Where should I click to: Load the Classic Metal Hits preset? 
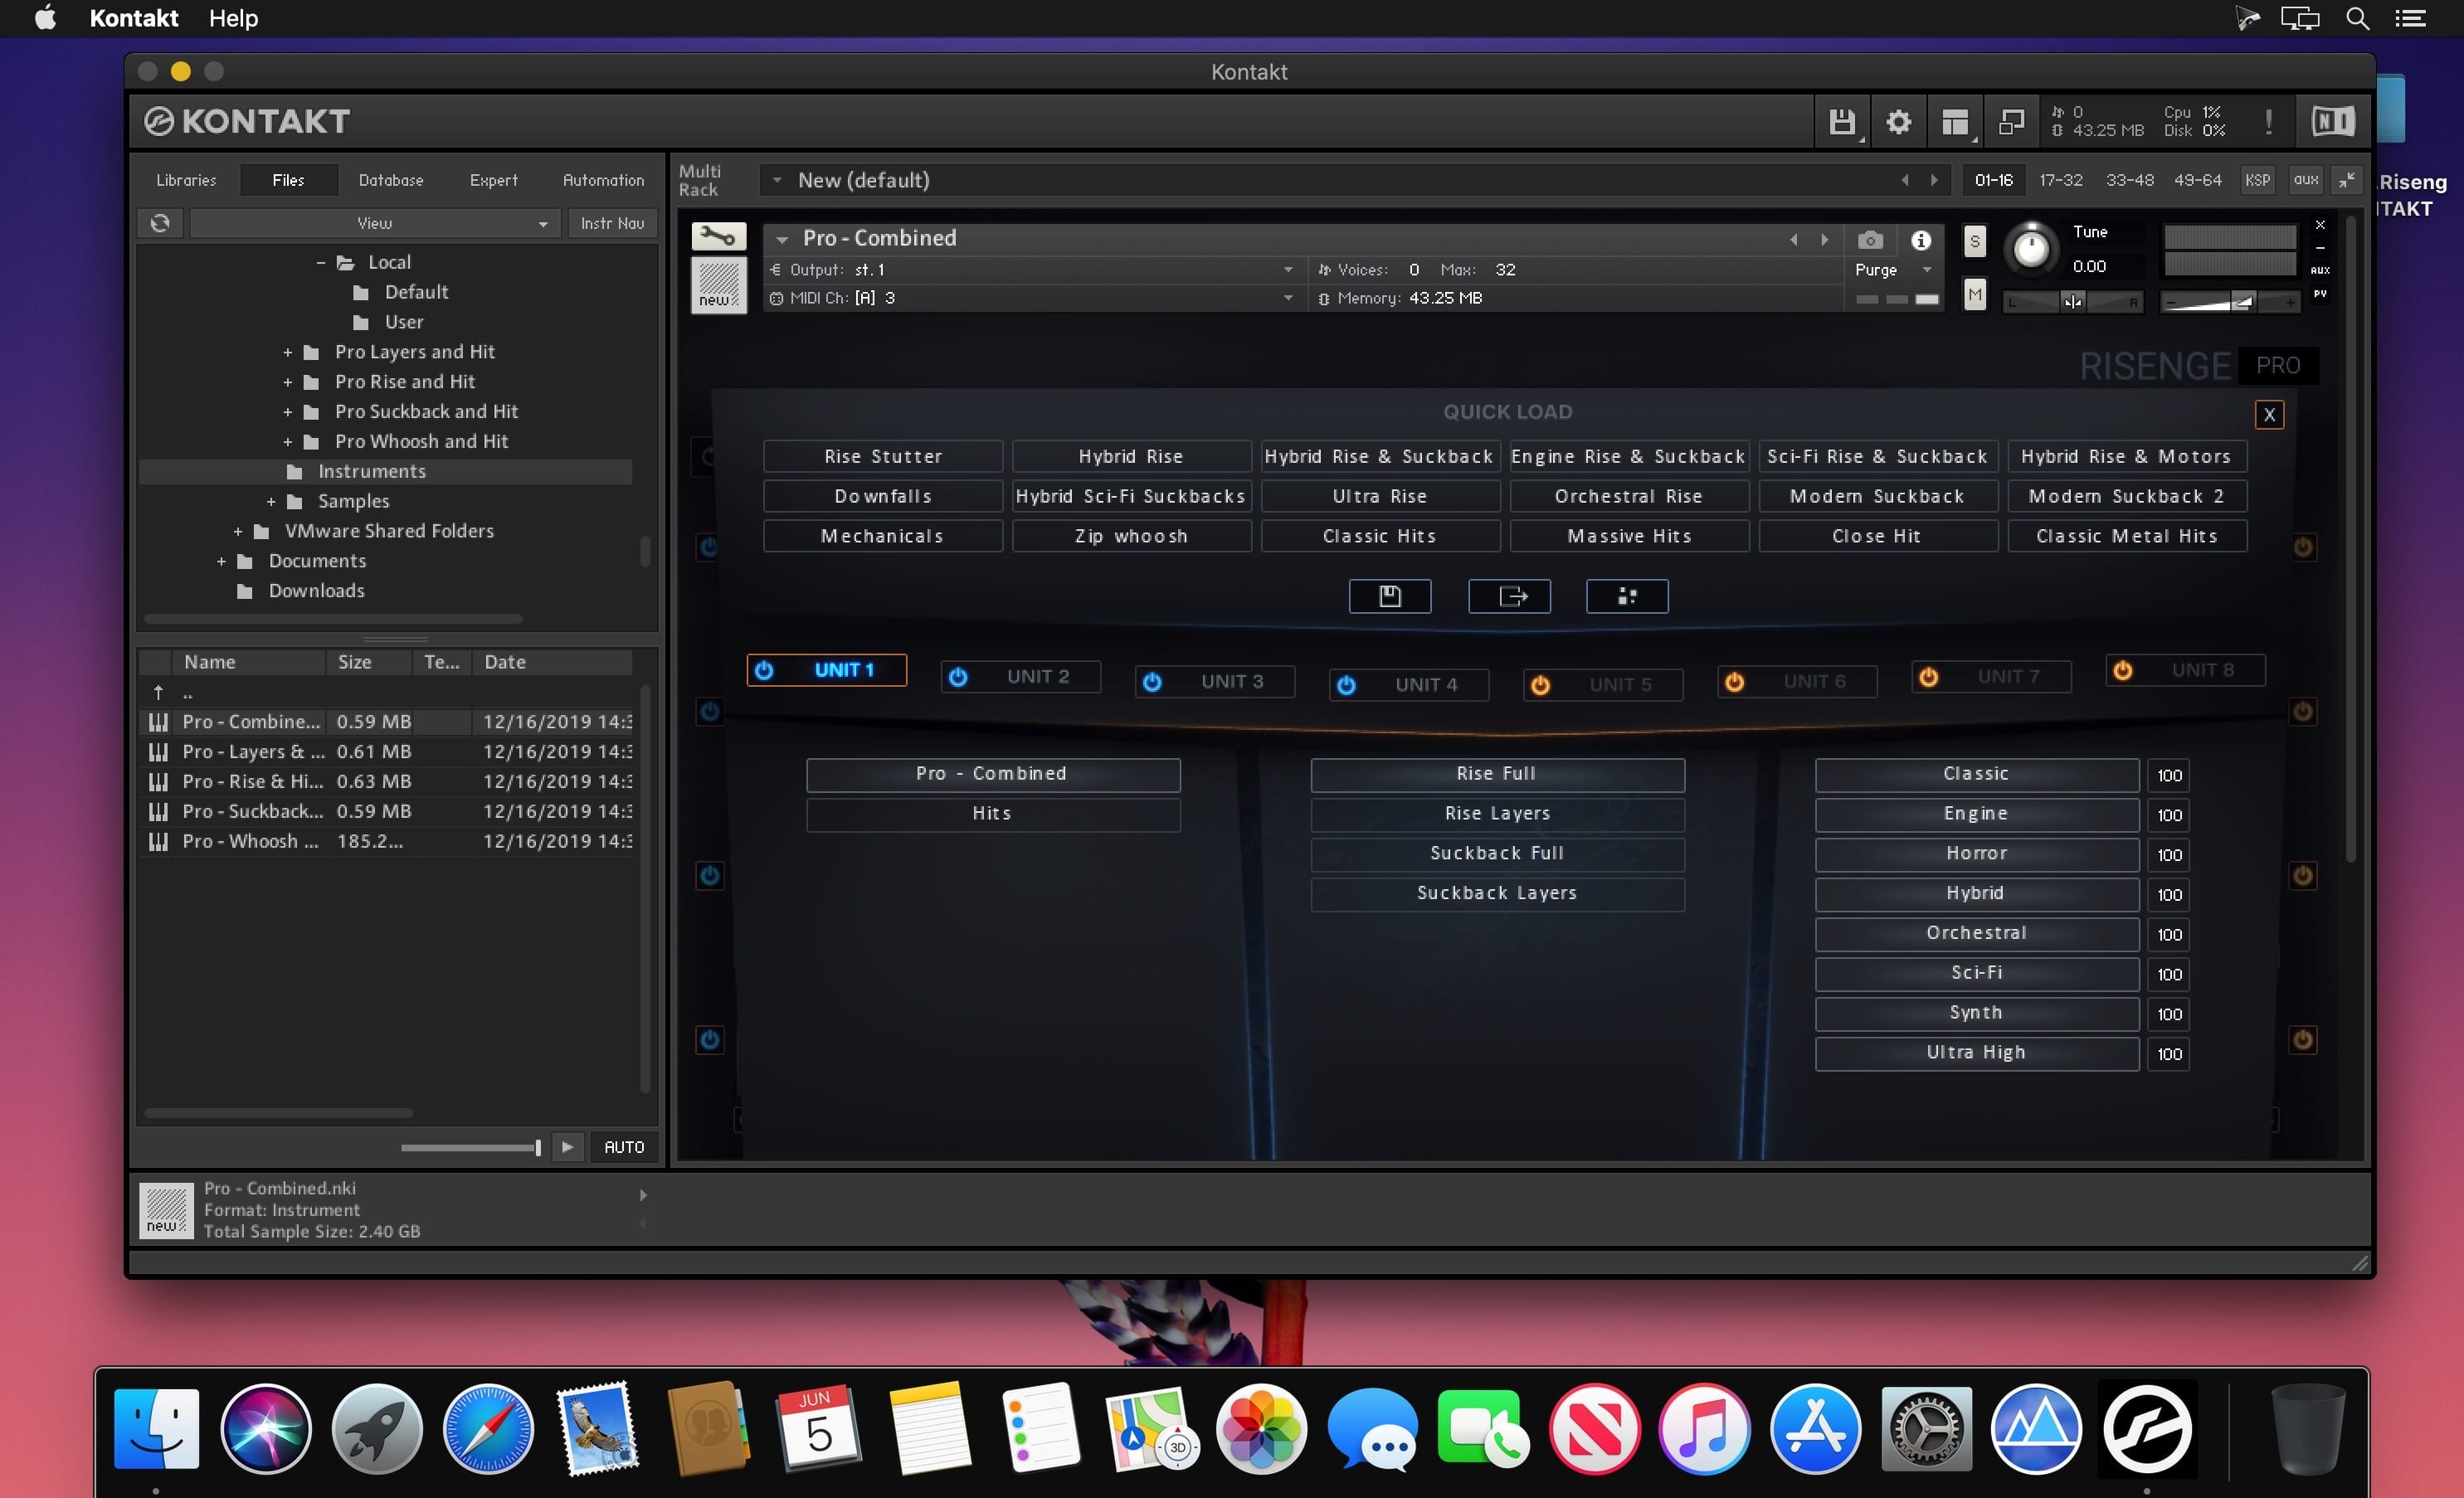coord(2127,536)
